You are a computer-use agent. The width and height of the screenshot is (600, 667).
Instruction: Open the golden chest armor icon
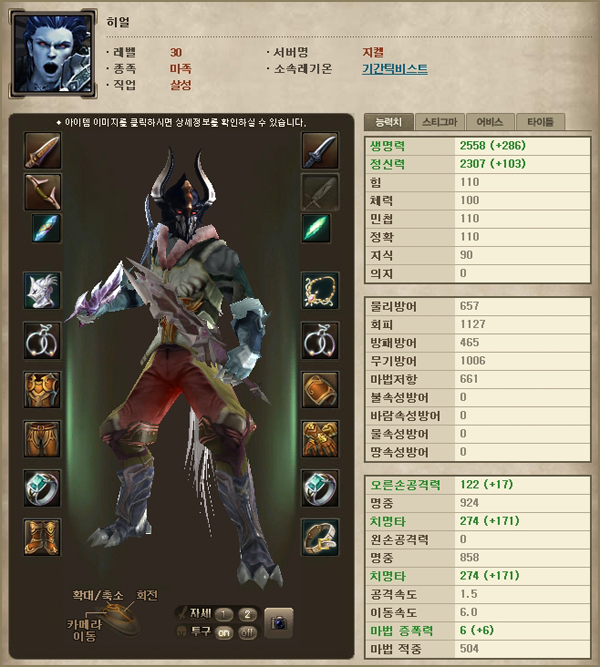[x=42, y=389]
